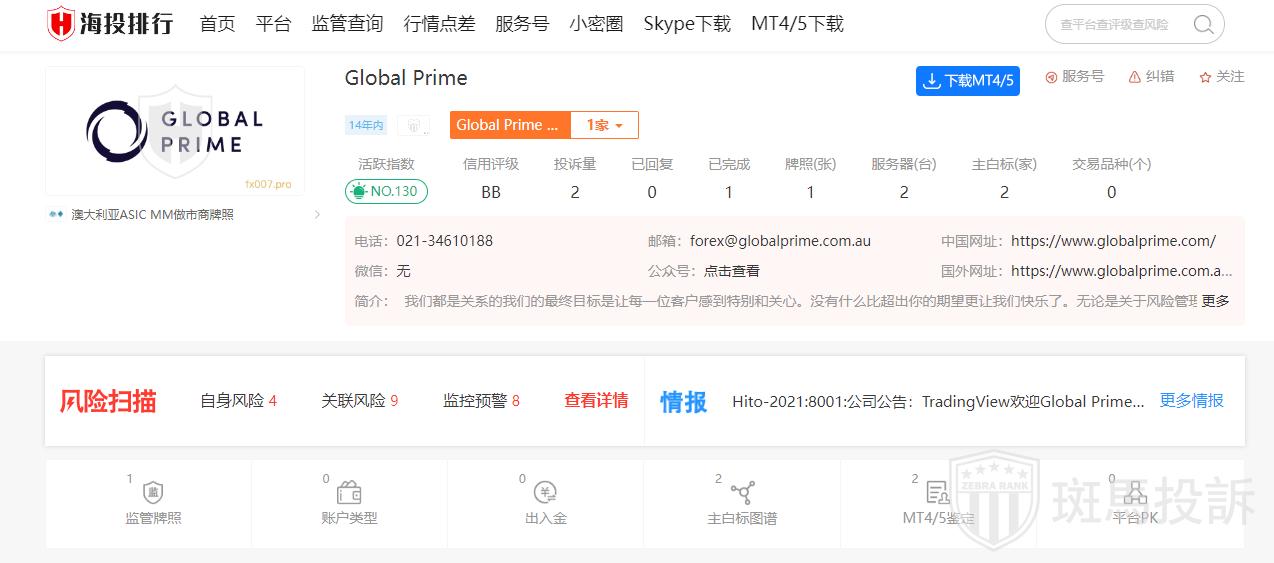The image size is (1274, 563).
Task: Expand the 简介 with 更多
Action: [x=1215, y=301]
